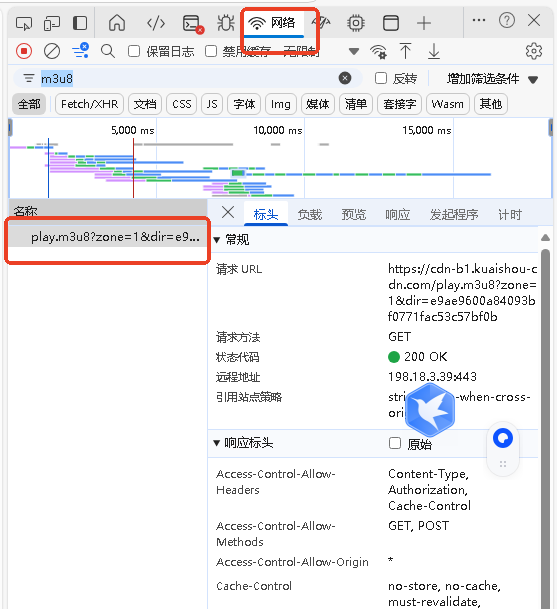Viewport: 557px width, 609px height.
Task: Click the timeline overview left handle
Action: click(10, 128)
